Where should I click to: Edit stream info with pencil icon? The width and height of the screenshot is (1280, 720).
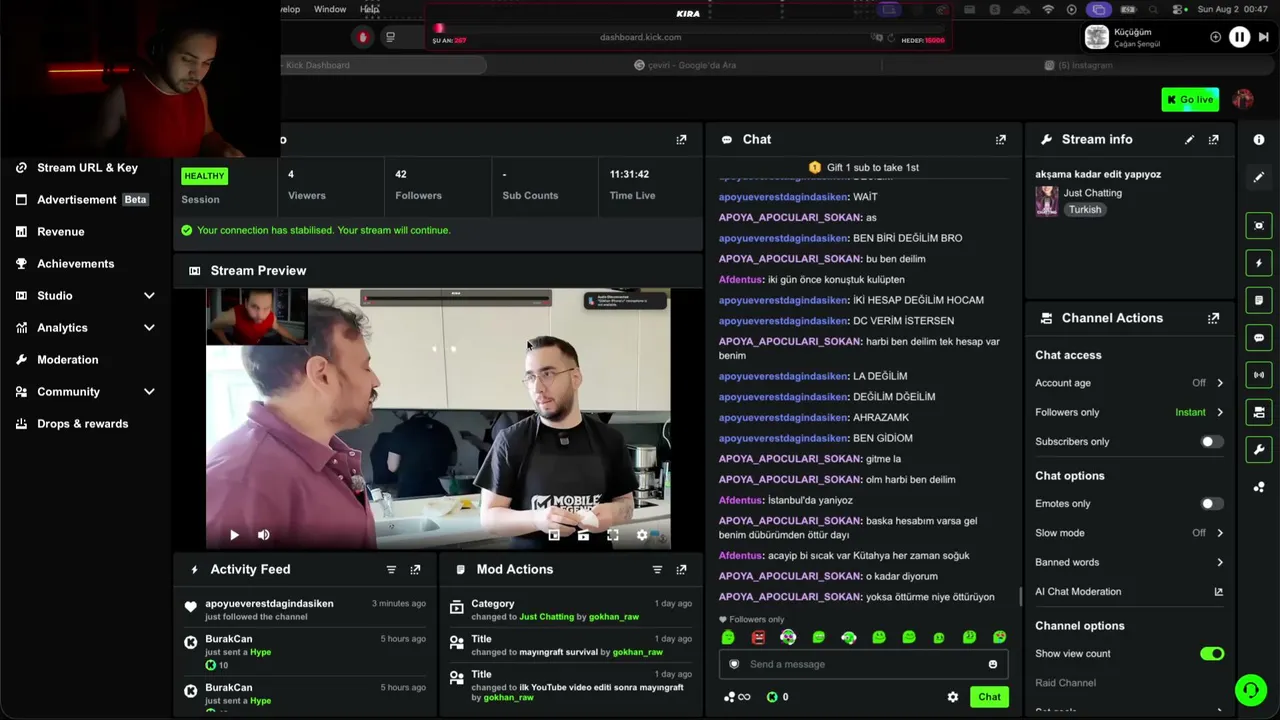(x=1189, y=140)
